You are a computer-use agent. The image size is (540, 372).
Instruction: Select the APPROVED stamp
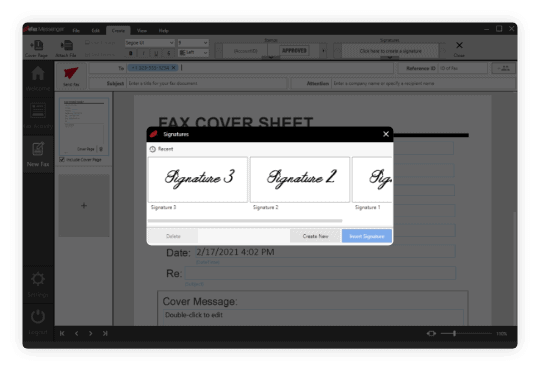click(x=294, y=51)
